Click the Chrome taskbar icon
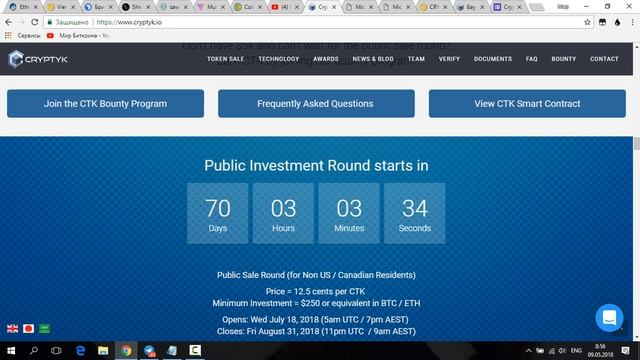The width and height of the screenshot is (640, 360). [126, 351]
